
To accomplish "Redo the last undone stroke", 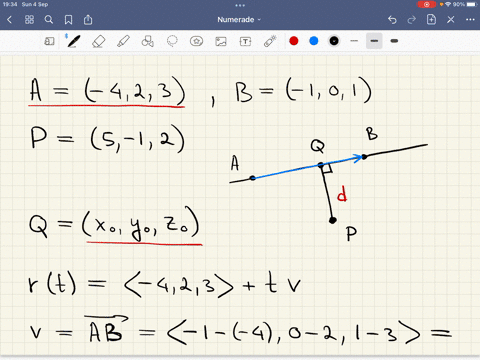I will (x=412, y=20).
